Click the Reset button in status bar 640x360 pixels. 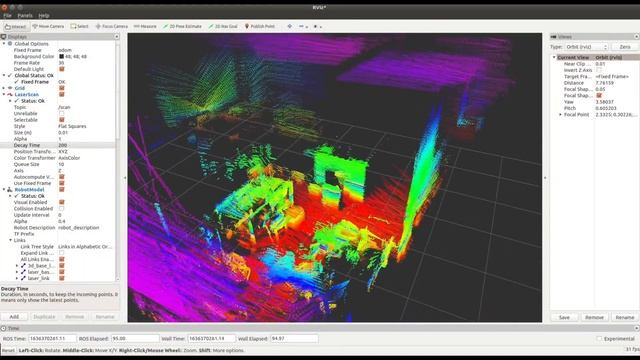coord(8,350)
